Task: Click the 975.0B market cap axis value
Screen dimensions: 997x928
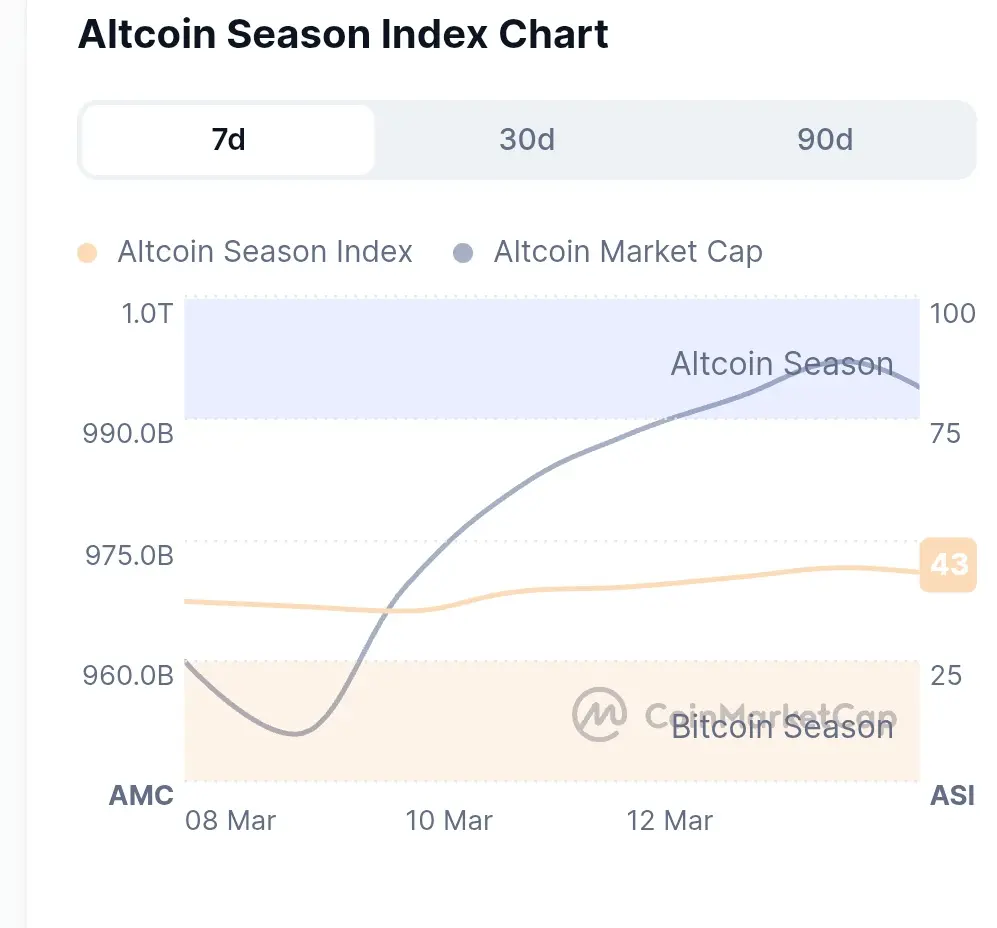Action: point(129,555)
